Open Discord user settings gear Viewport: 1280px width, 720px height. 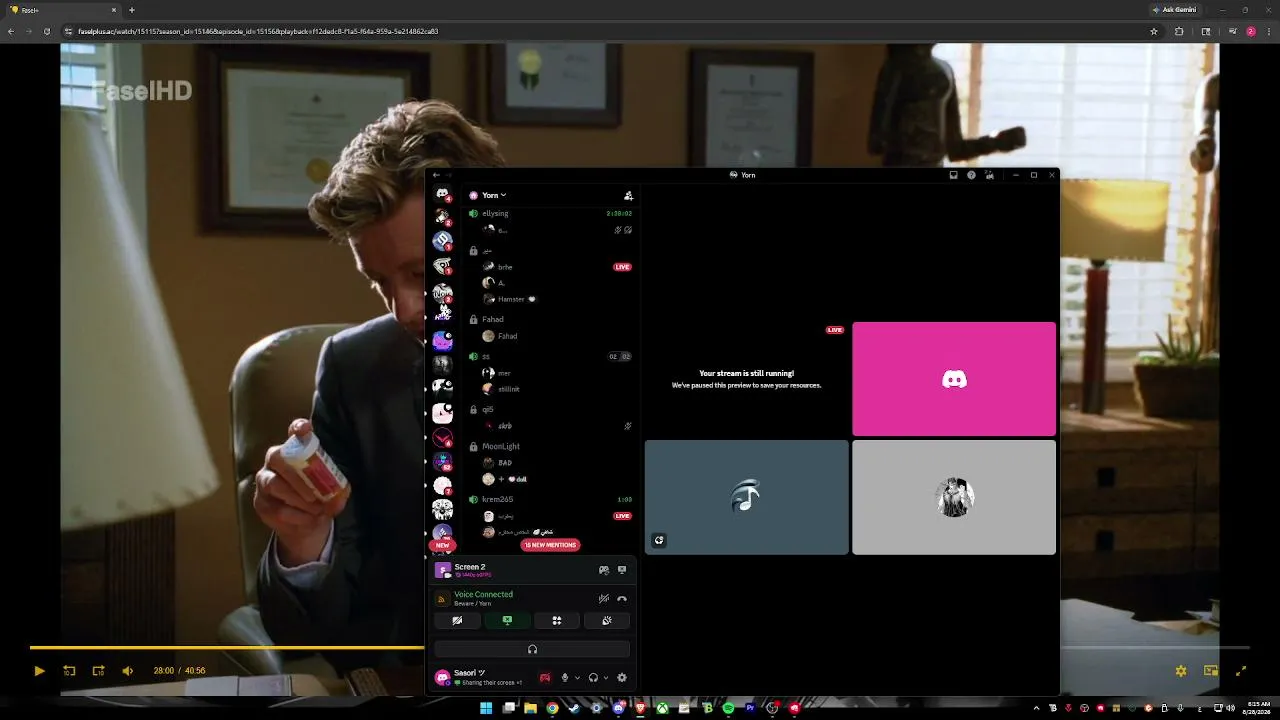tap(622, 678)
